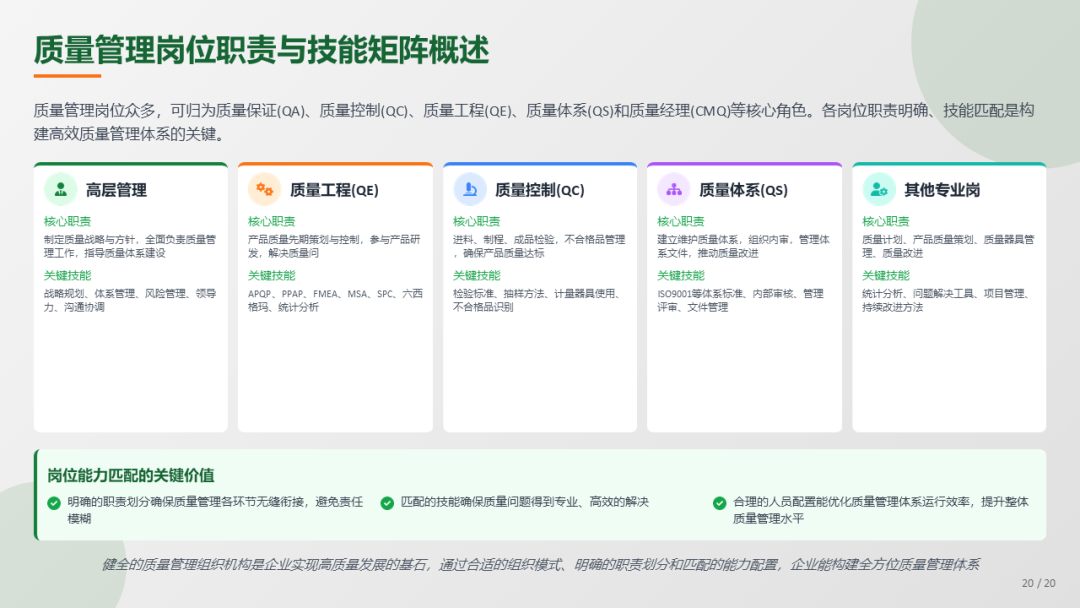Select the 质量体系(QS) card title
The image size is (1080, 608).
click(x=743, y=190)
